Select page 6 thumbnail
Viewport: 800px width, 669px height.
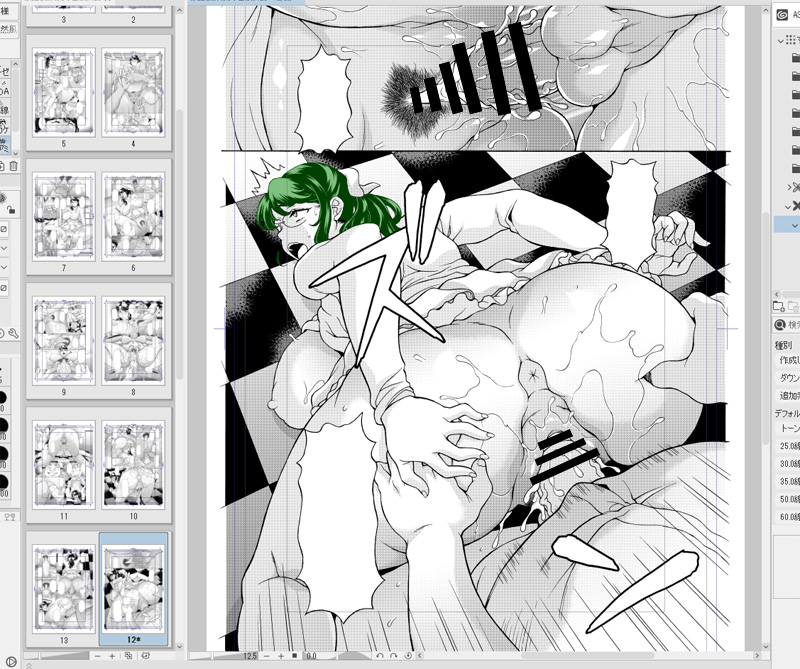click(x=133, y=216)
